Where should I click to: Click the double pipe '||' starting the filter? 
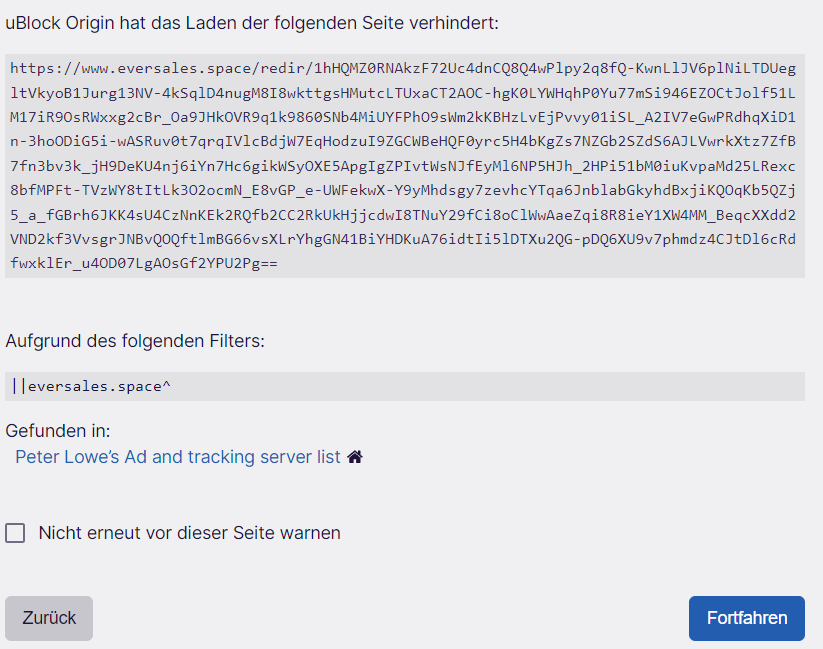tap(19, 386)
